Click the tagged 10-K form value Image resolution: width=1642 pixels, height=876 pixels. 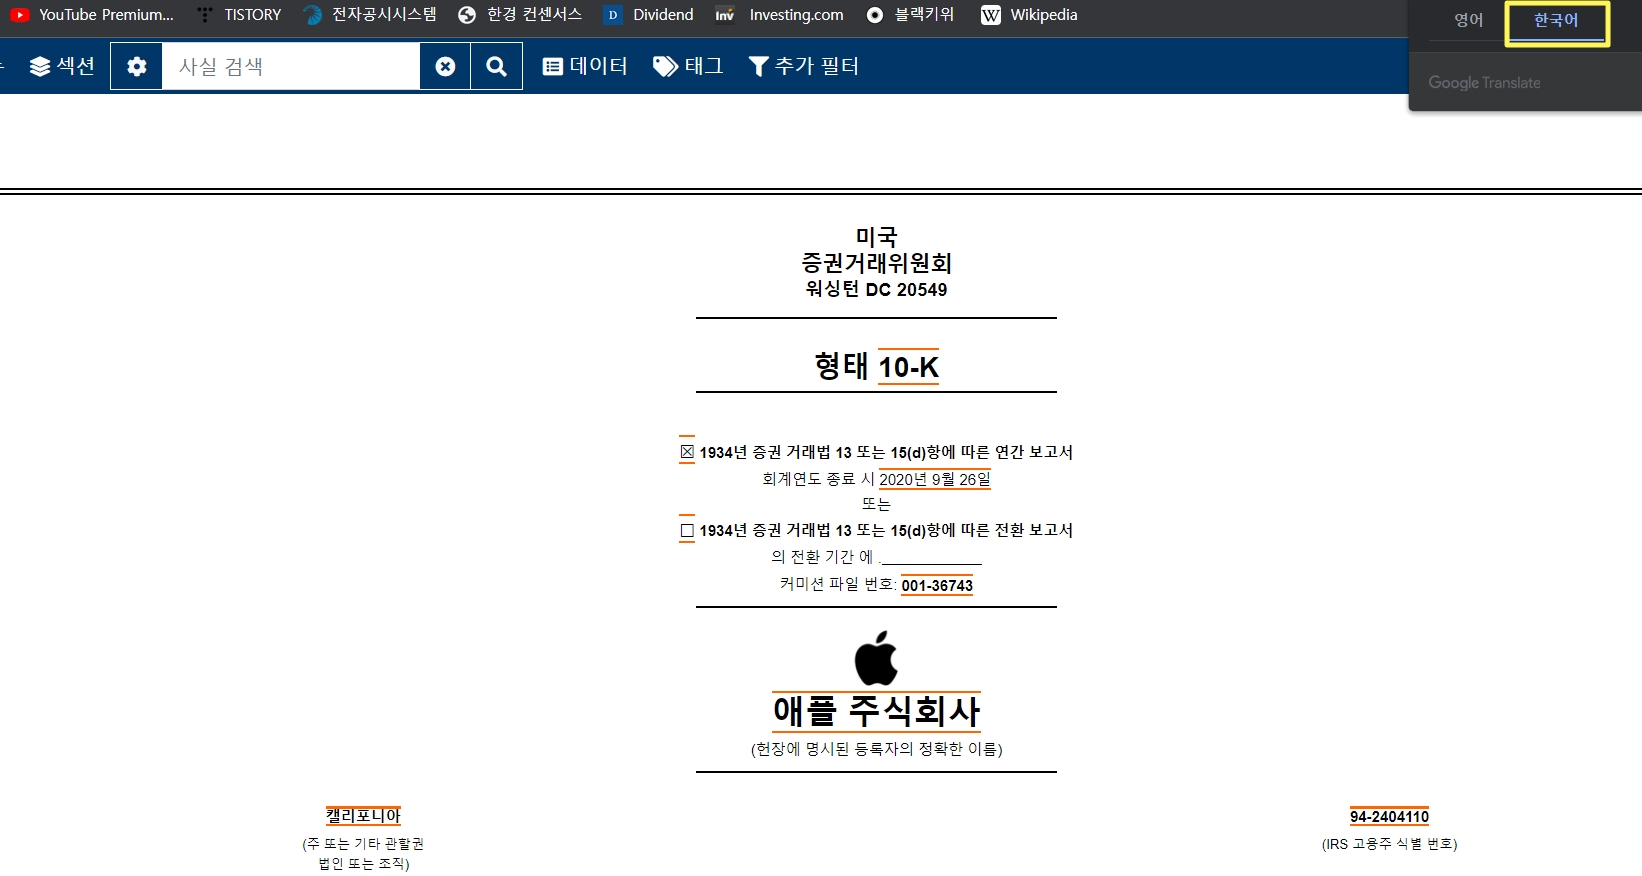[908, 367]
